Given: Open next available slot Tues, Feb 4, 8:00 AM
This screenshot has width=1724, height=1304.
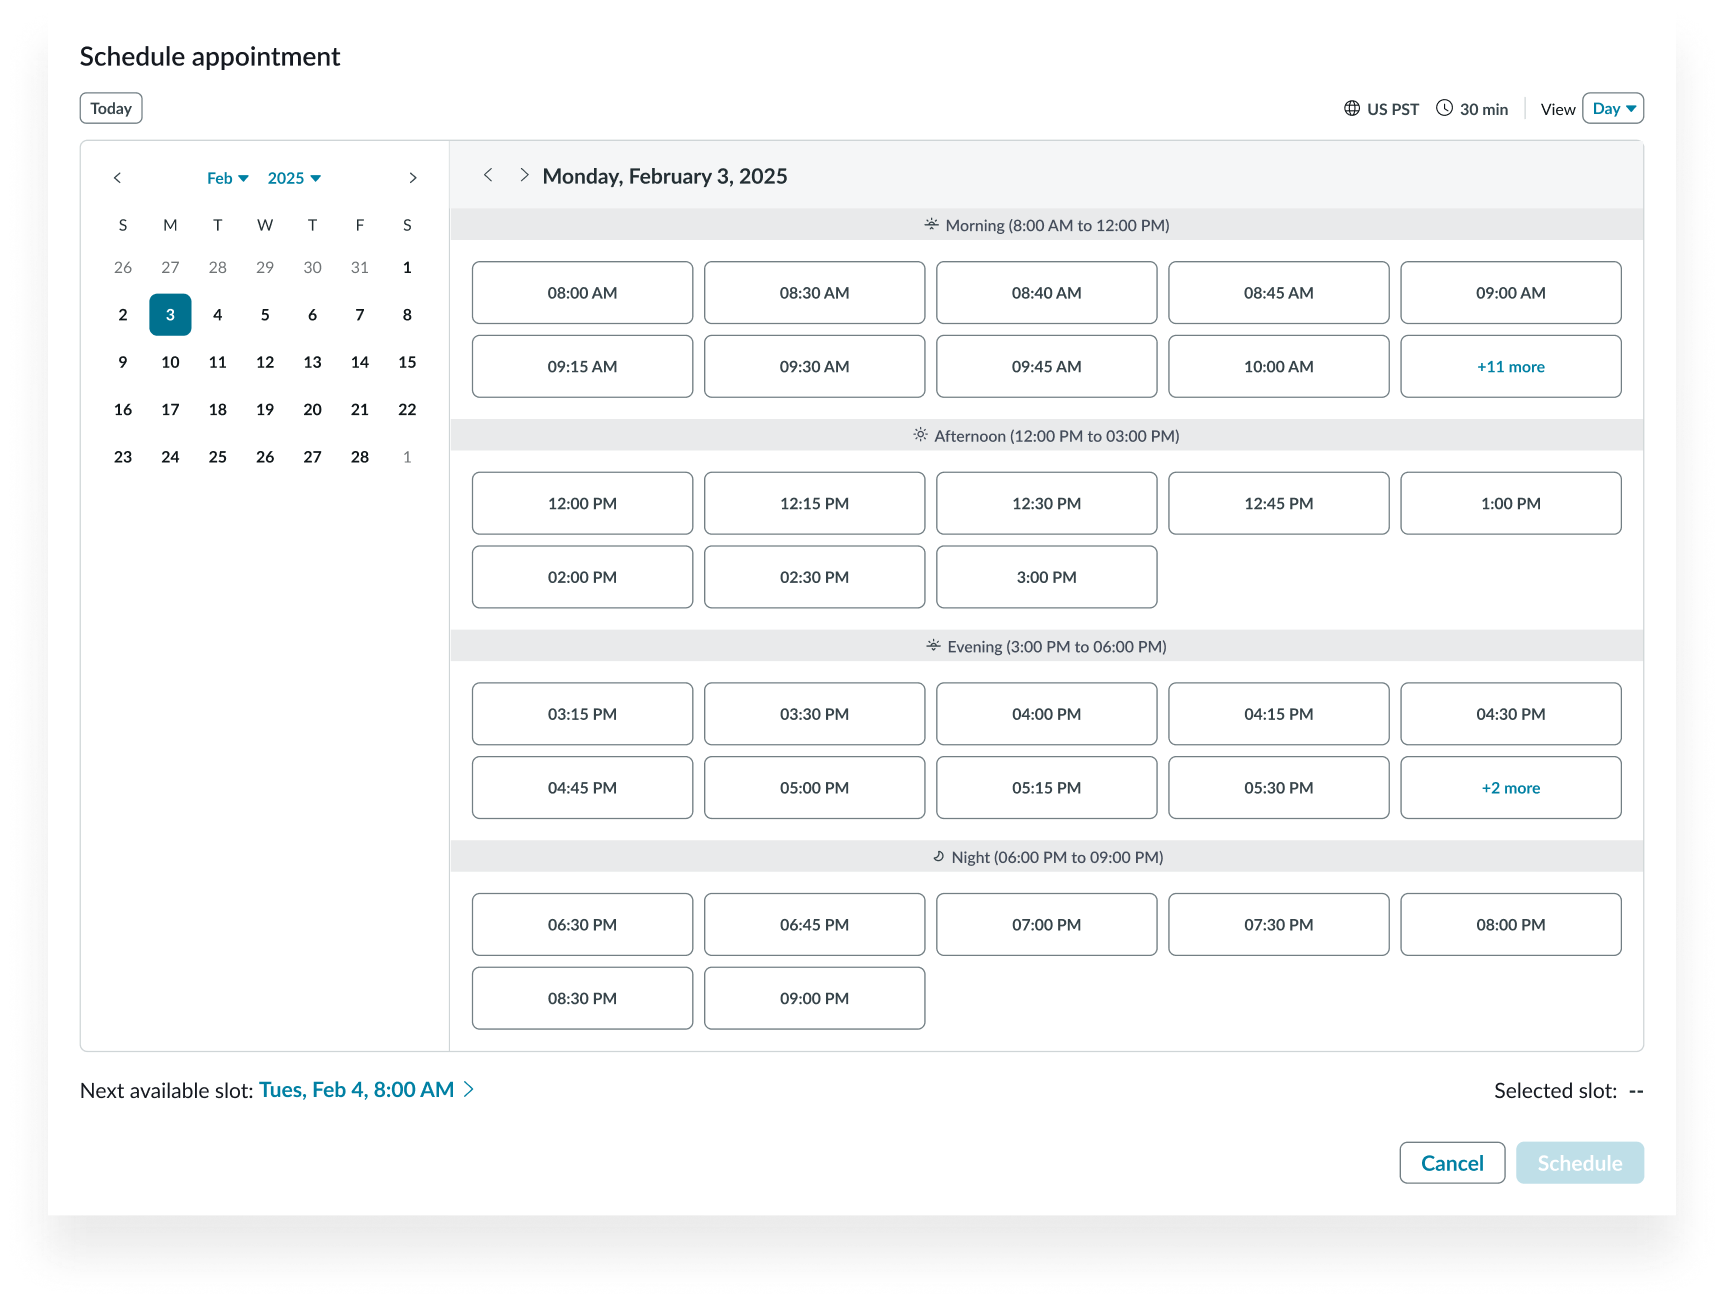Looking at the screenshot, I should [356, 1089].
